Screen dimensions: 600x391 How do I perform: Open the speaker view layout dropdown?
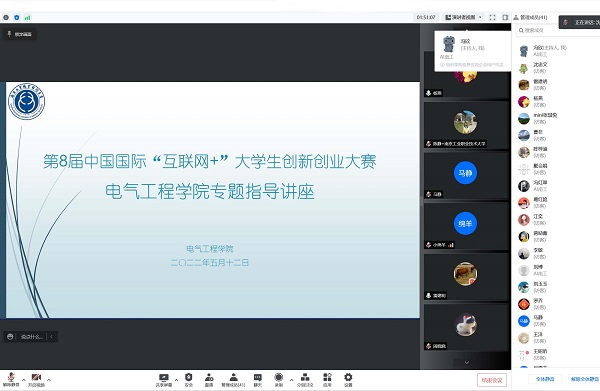click(x=463, y=17)
